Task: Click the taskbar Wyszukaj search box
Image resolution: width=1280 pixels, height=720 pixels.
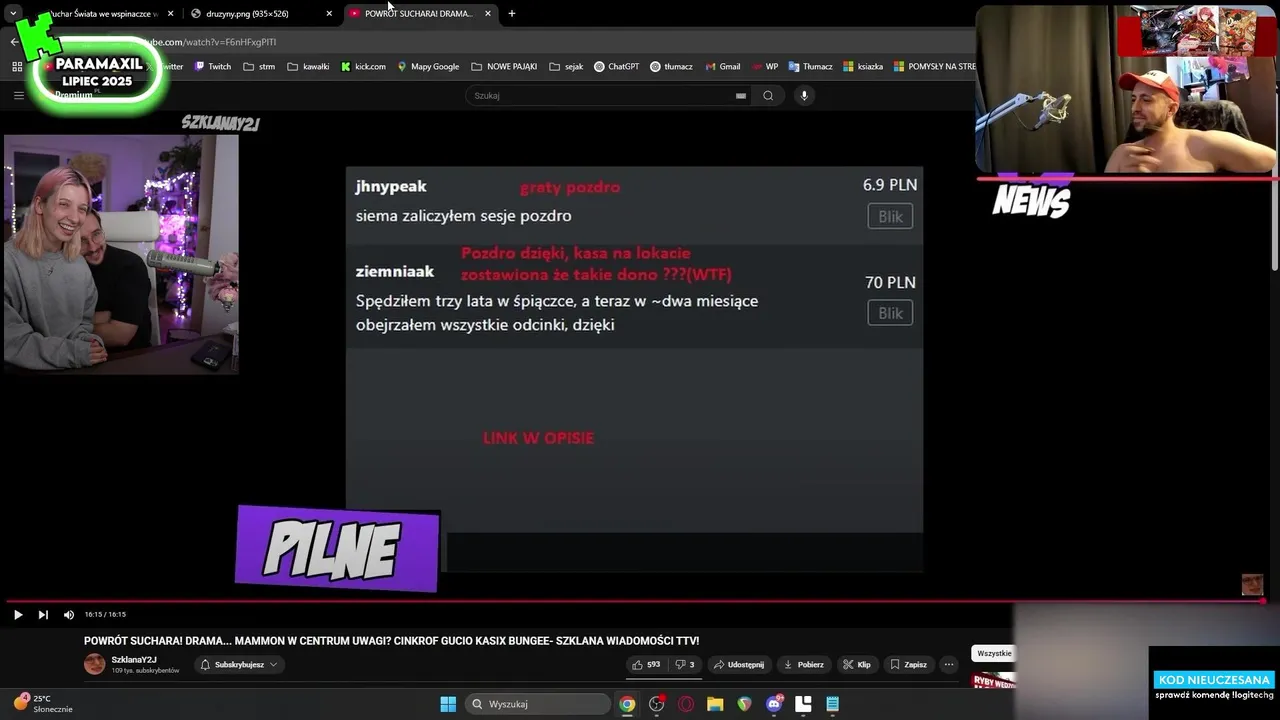Action: point(538,704)
